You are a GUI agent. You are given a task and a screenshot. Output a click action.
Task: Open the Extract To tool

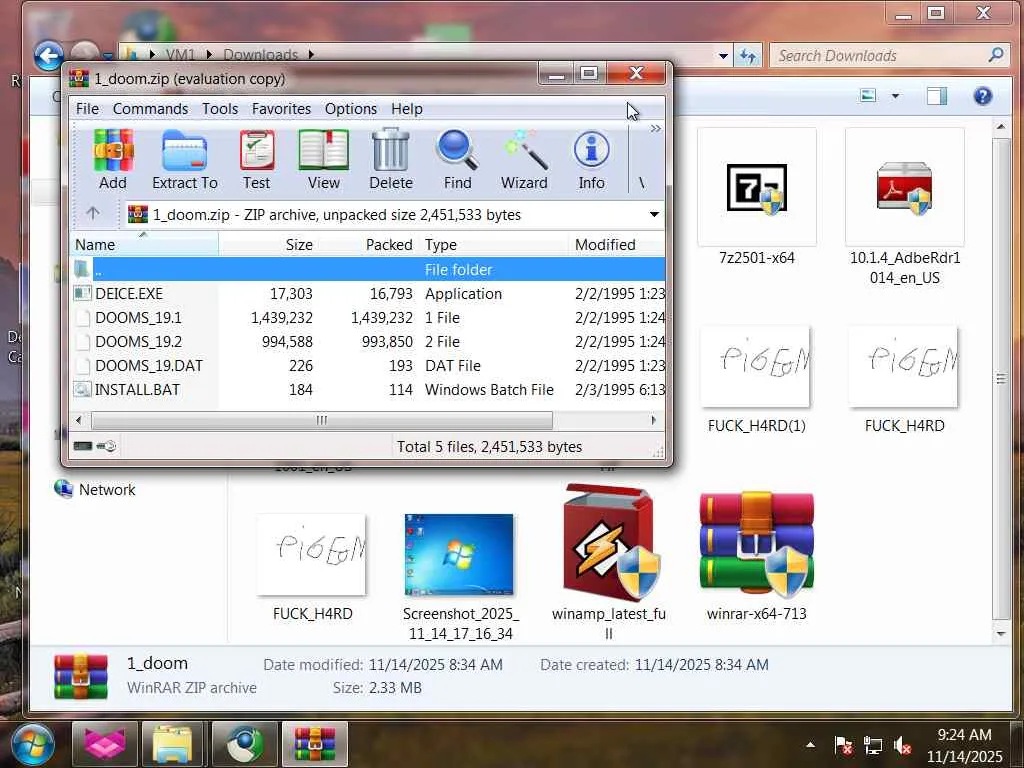pos(185,160)
